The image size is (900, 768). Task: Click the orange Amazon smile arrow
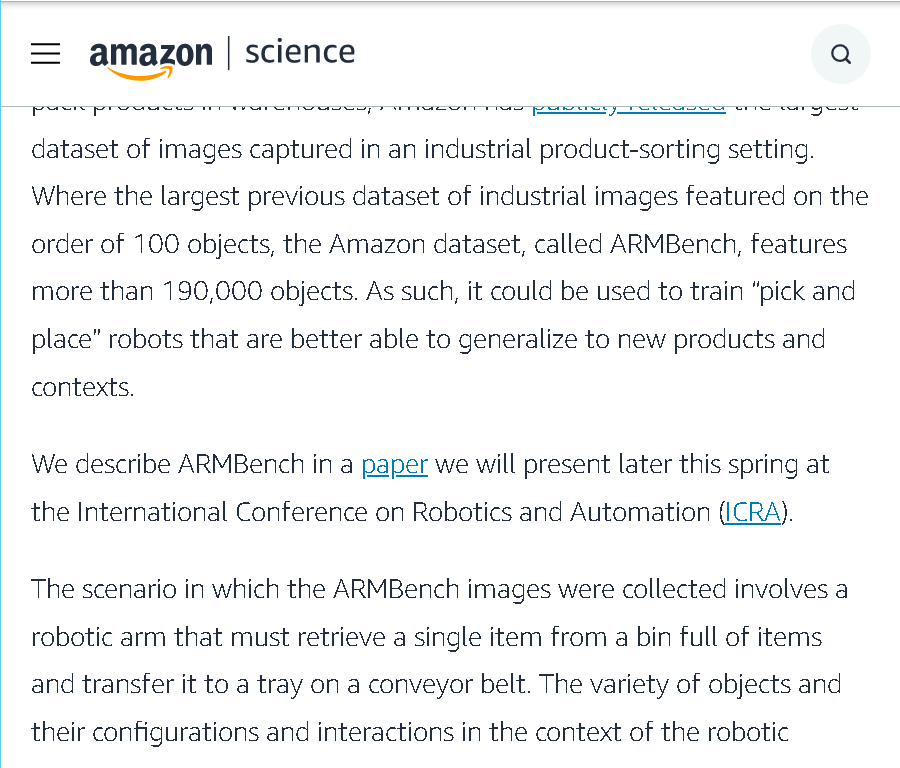click(139, 73)
